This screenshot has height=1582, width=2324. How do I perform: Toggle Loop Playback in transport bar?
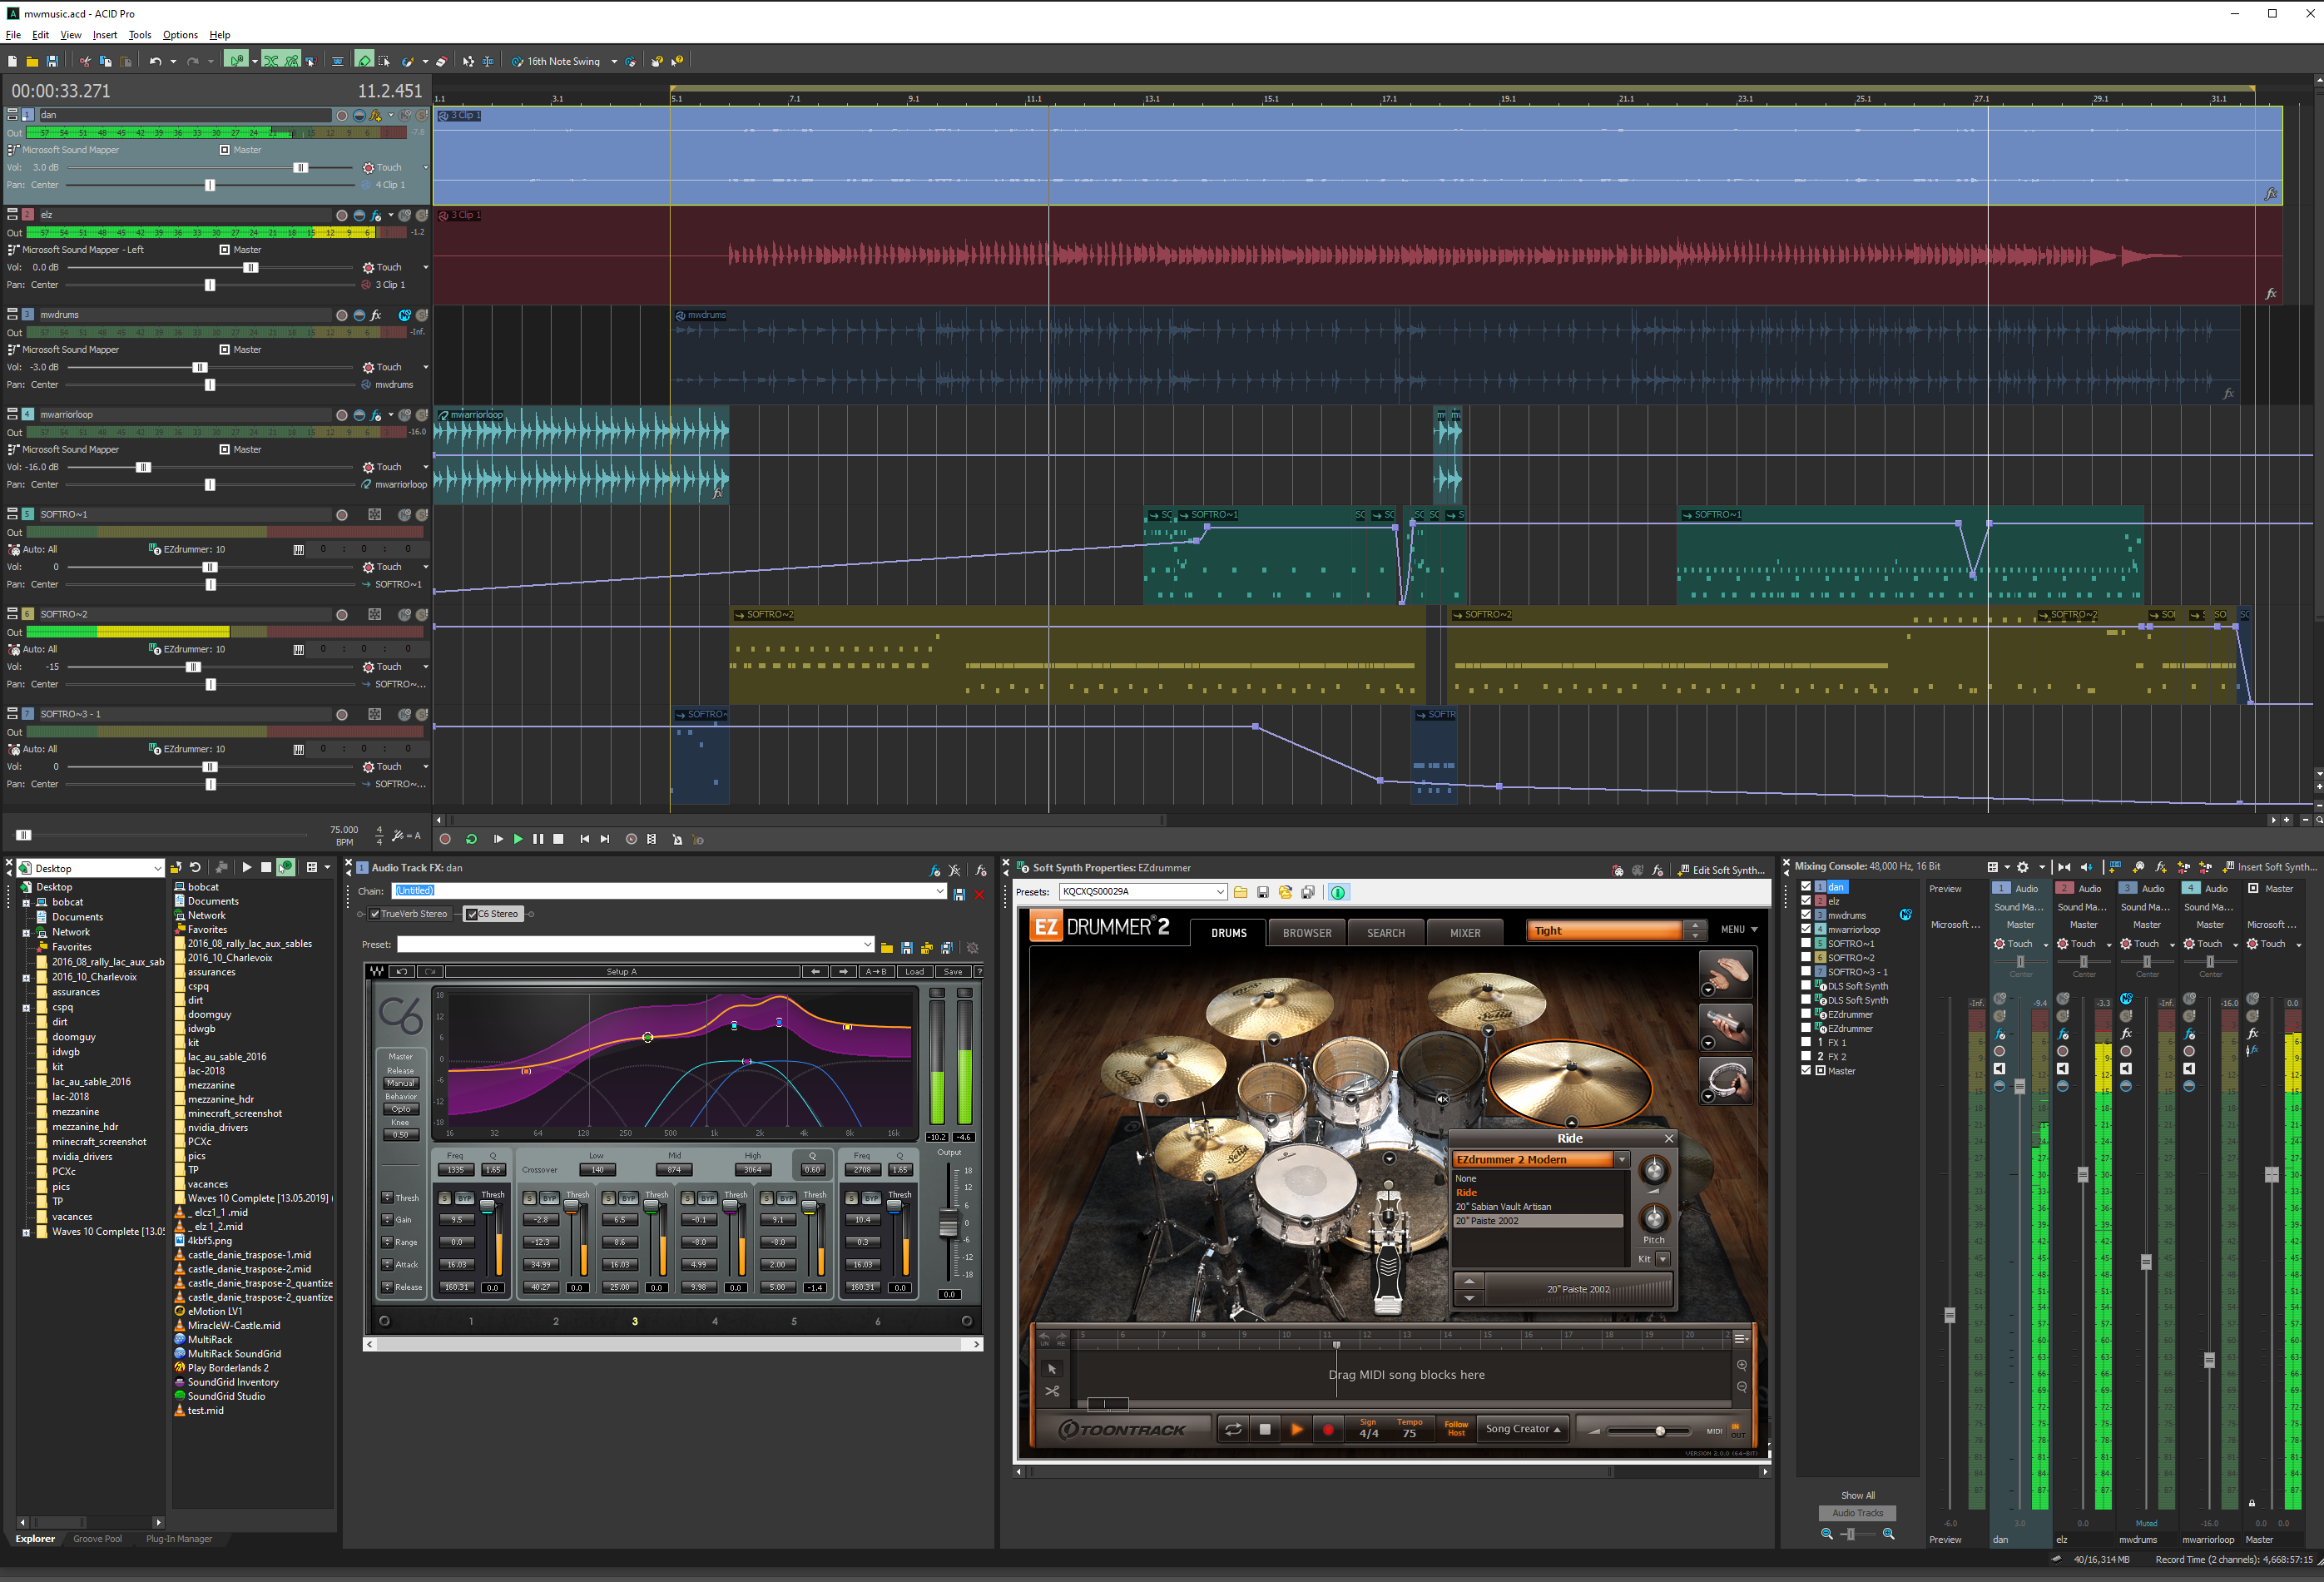click(x=471, y=839)
